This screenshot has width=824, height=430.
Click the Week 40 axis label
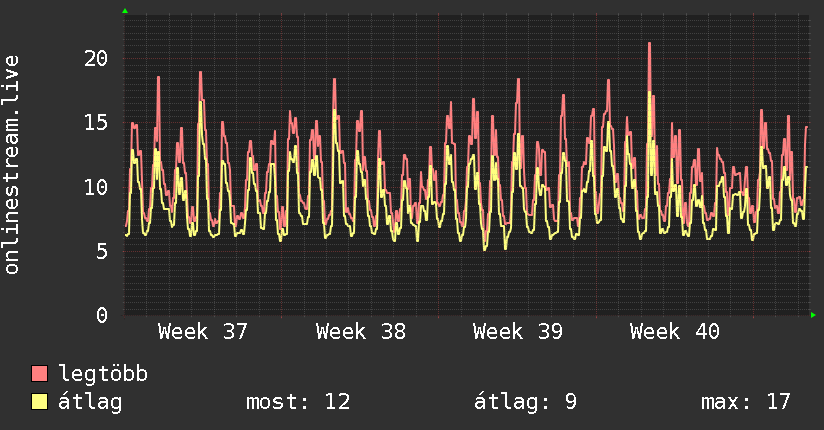(x=675, y=332)
